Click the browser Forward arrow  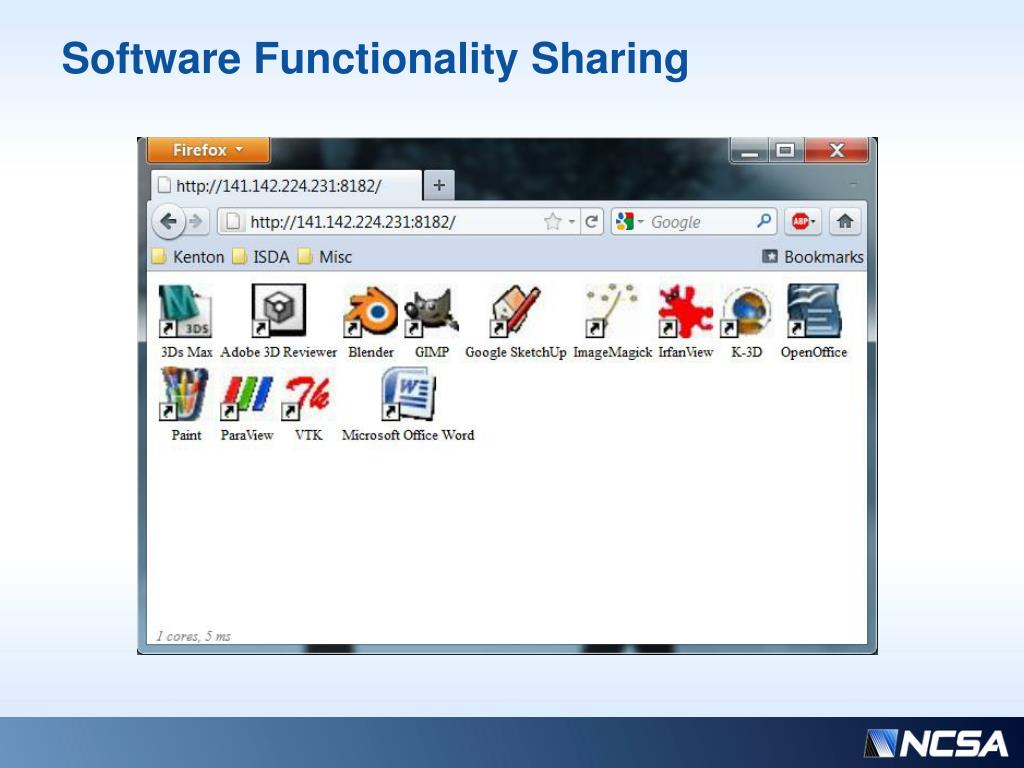(196, 222)
